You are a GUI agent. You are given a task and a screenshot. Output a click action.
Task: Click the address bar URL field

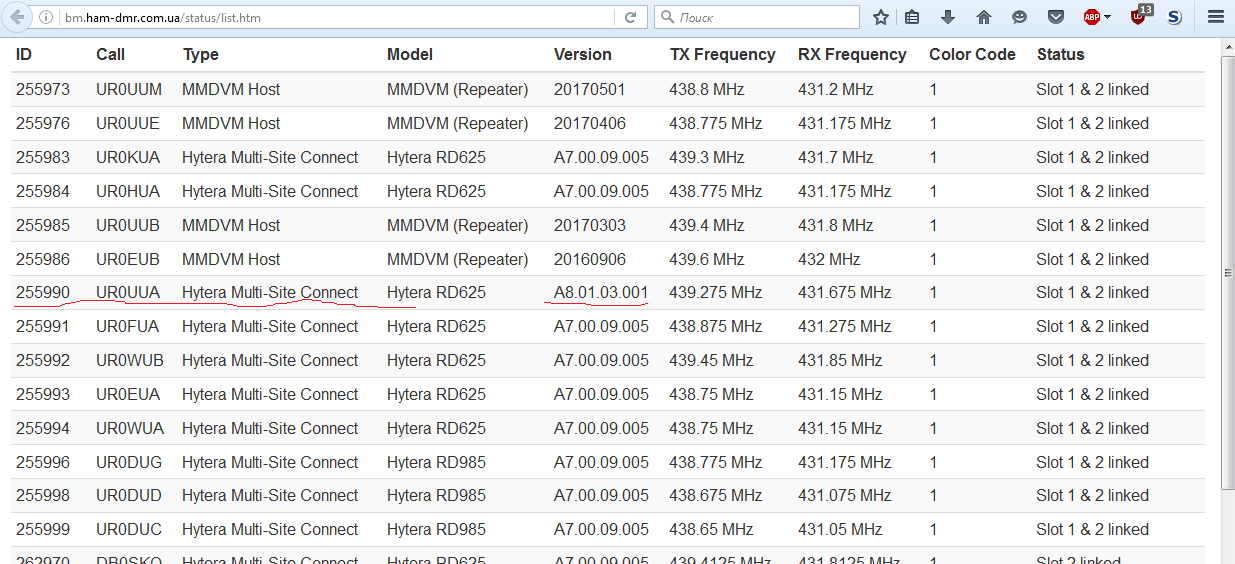pos(330,17)
